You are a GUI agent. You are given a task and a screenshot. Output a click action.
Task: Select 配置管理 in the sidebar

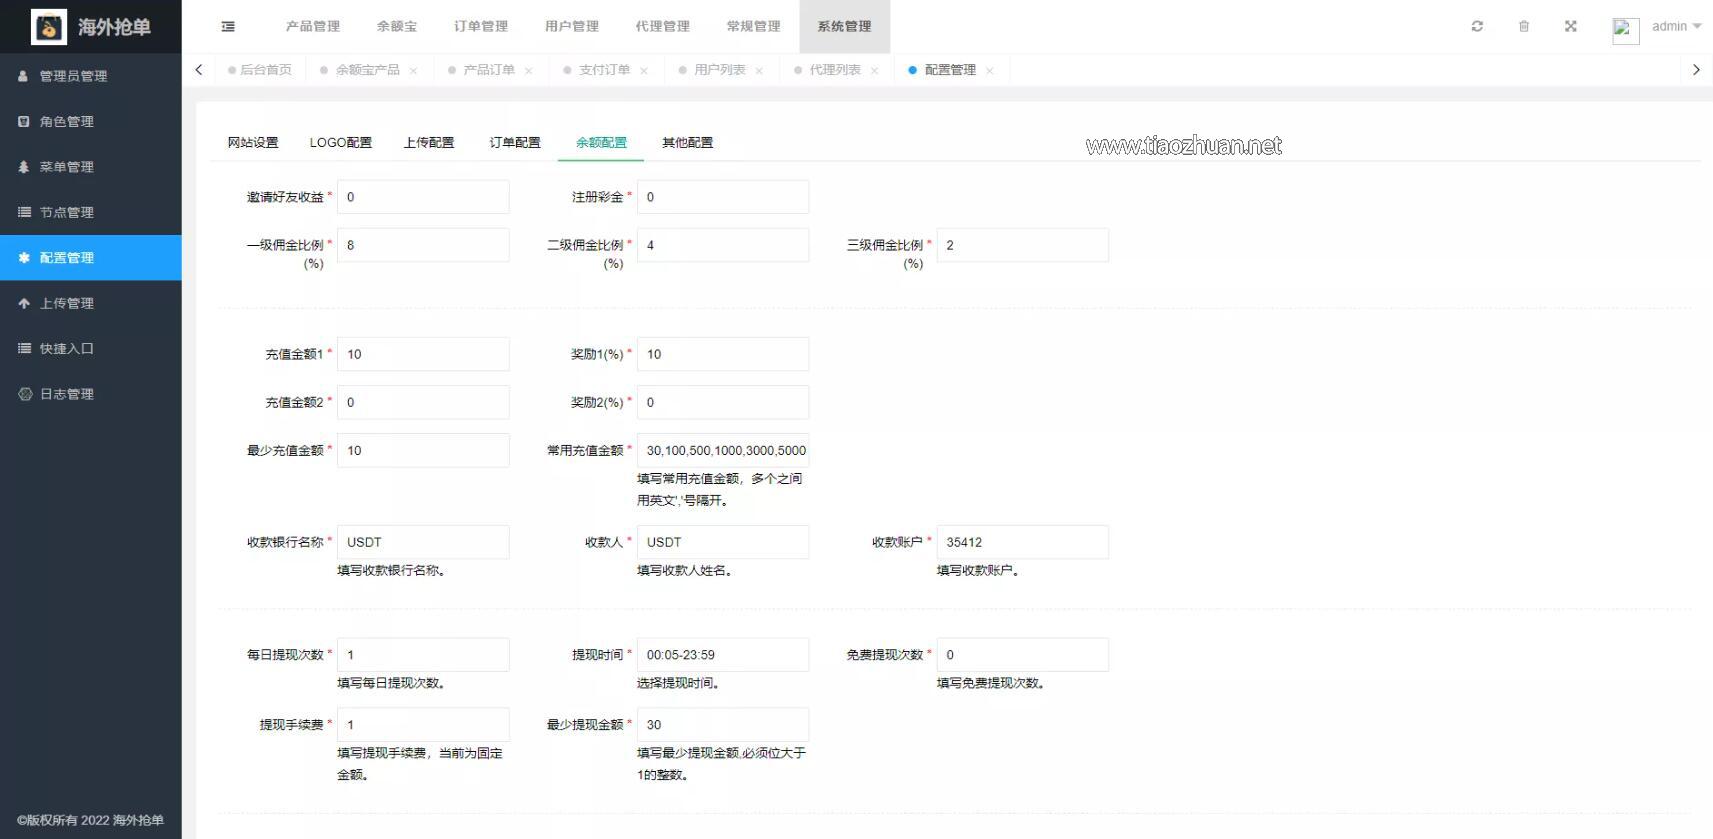tap(91, 258)
